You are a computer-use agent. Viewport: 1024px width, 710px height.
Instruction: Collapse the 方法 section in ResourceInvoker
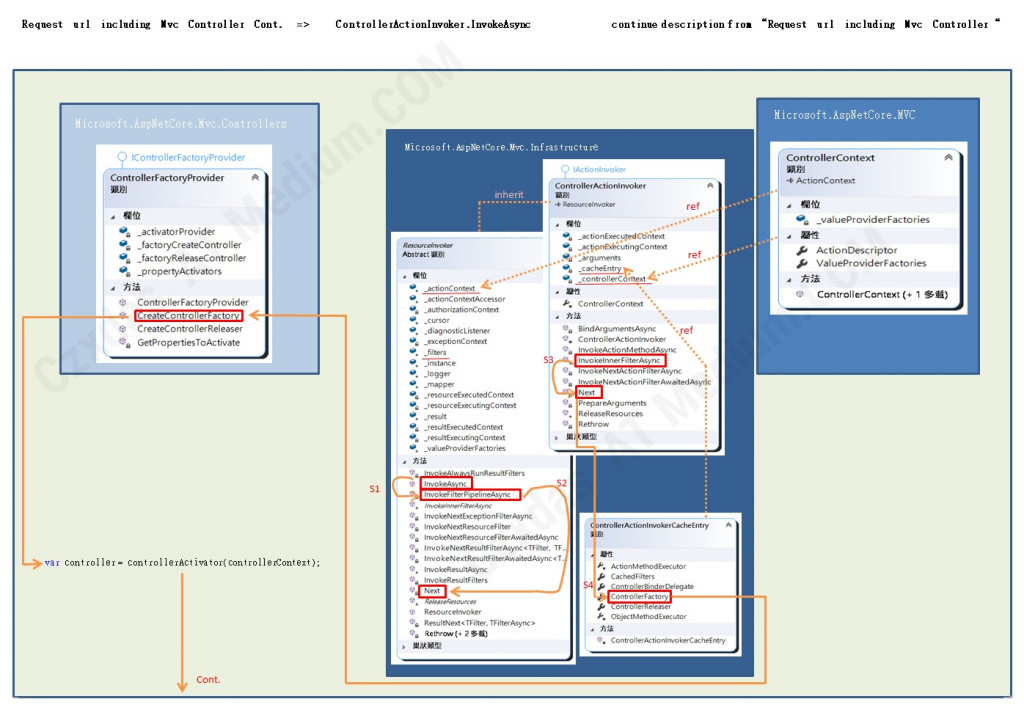[x=404, y=462]
